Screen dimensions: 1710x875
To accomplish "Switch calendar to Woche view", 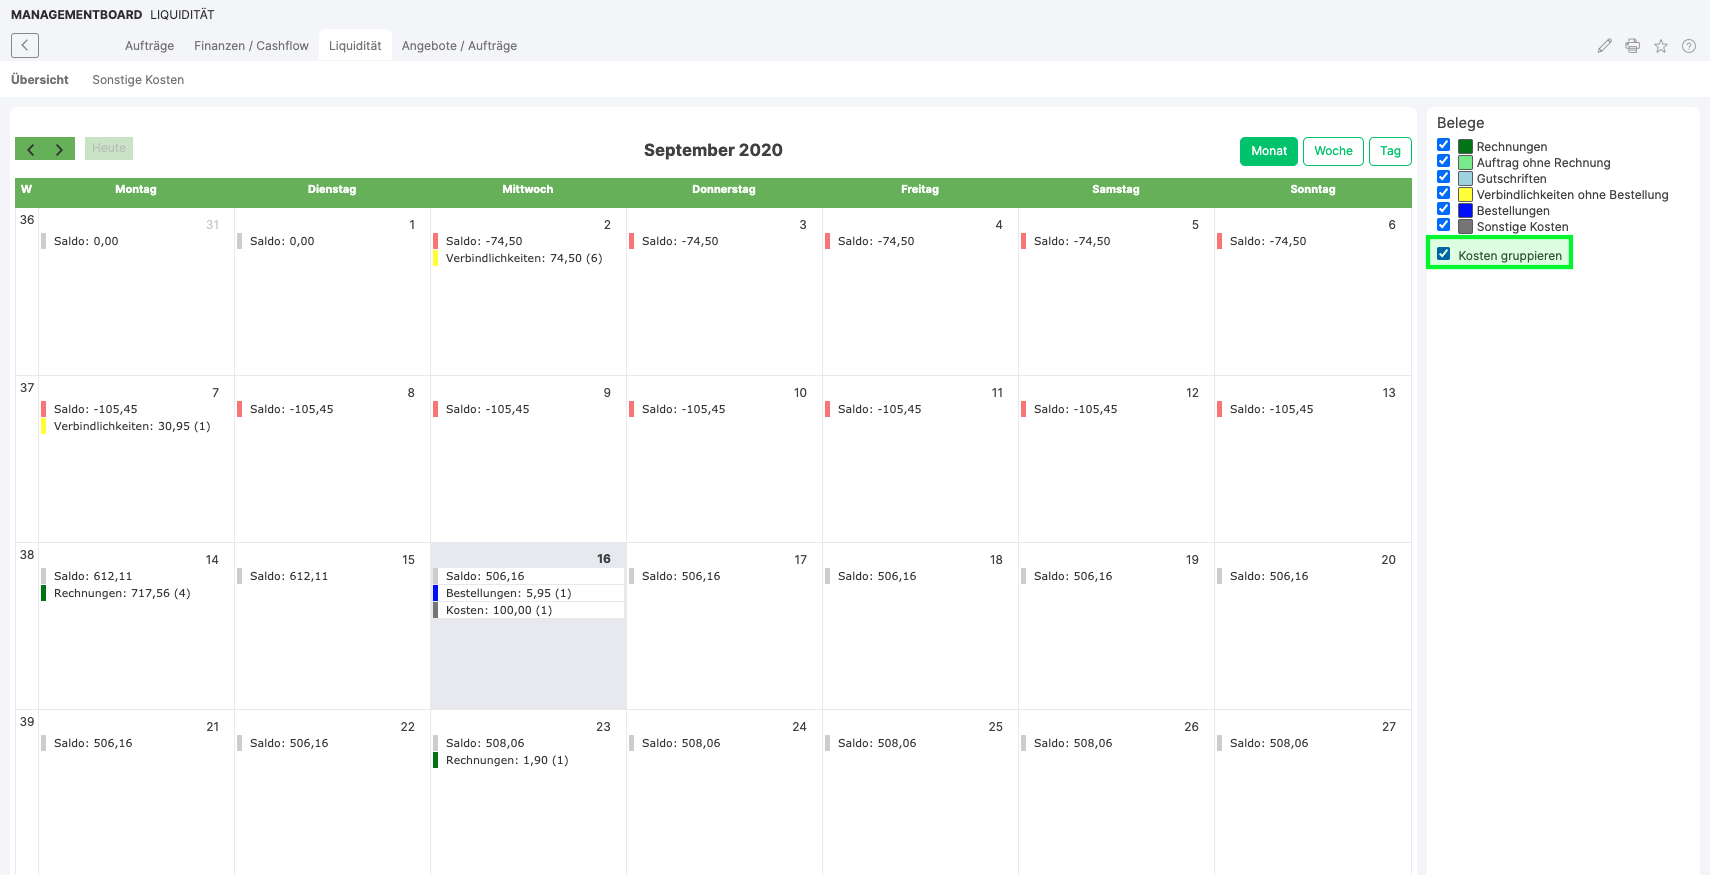I will (1333, 151).
